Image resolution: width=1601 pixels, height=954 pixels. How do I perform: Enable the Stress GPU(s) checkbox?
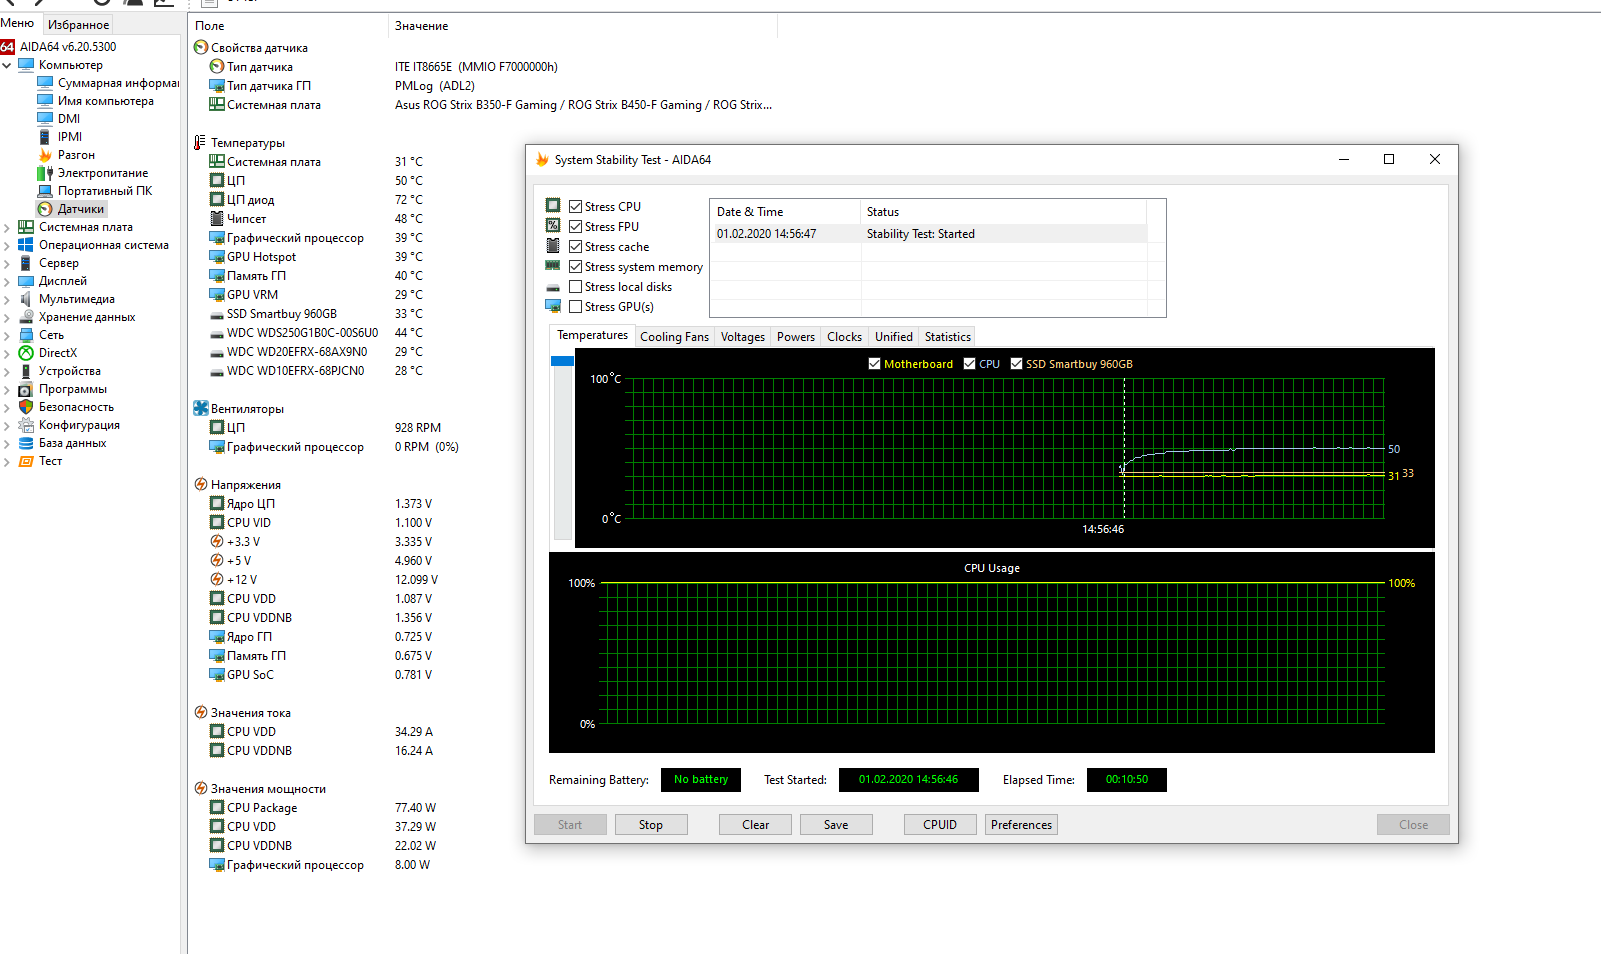[x=576, y=307]
